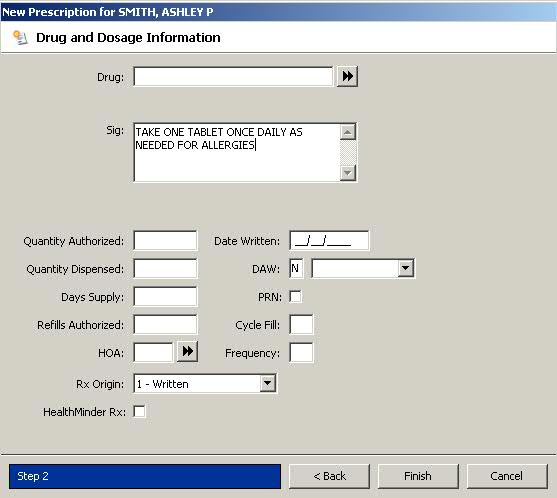
Task: Click into the Days Supply field
Action: pyautogui.click(x=165, y=297)
